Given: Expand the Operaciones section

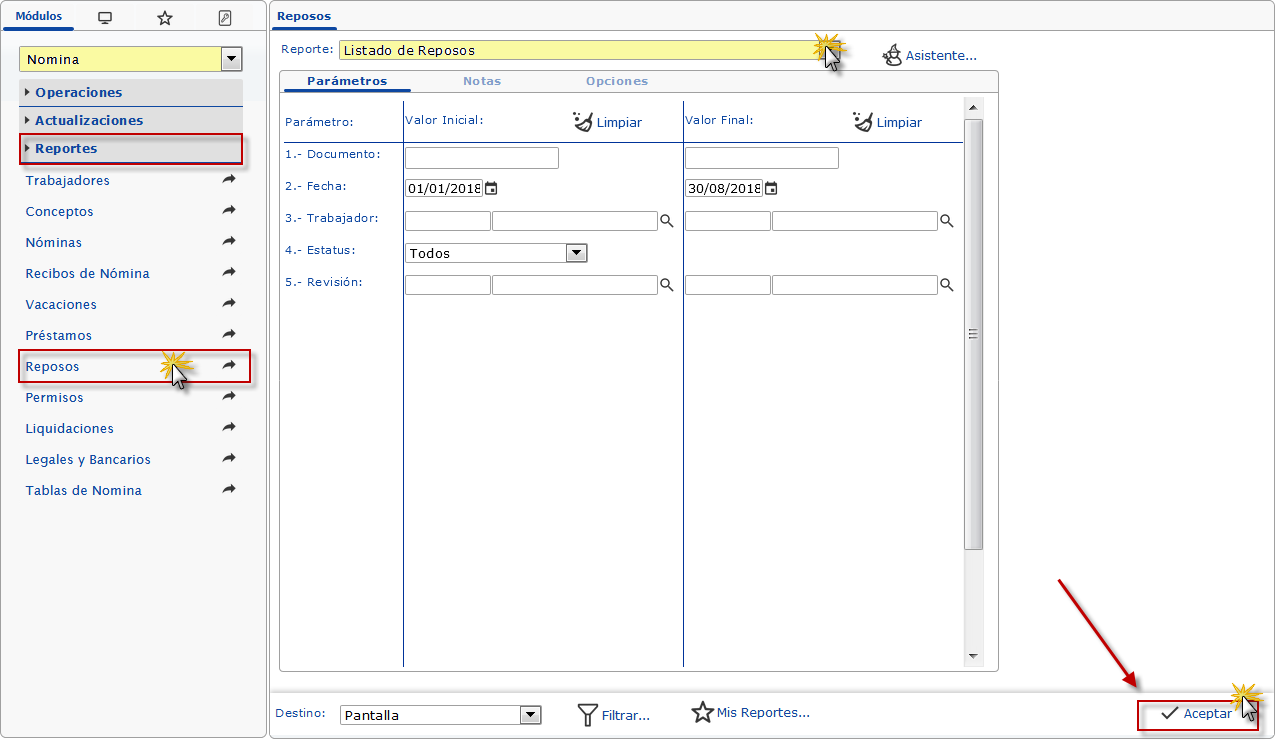Looking at the screenshot, I should pos(78,92).
